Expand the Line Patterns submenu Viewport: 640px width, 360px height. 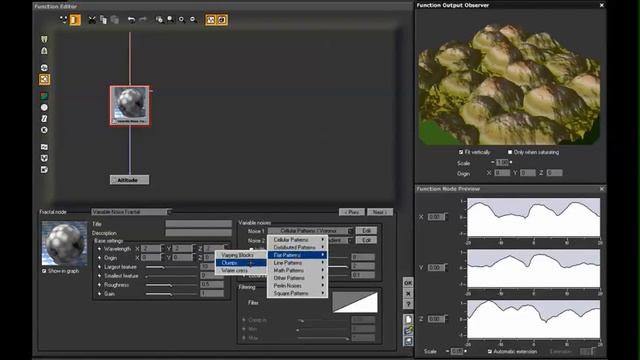297,263
